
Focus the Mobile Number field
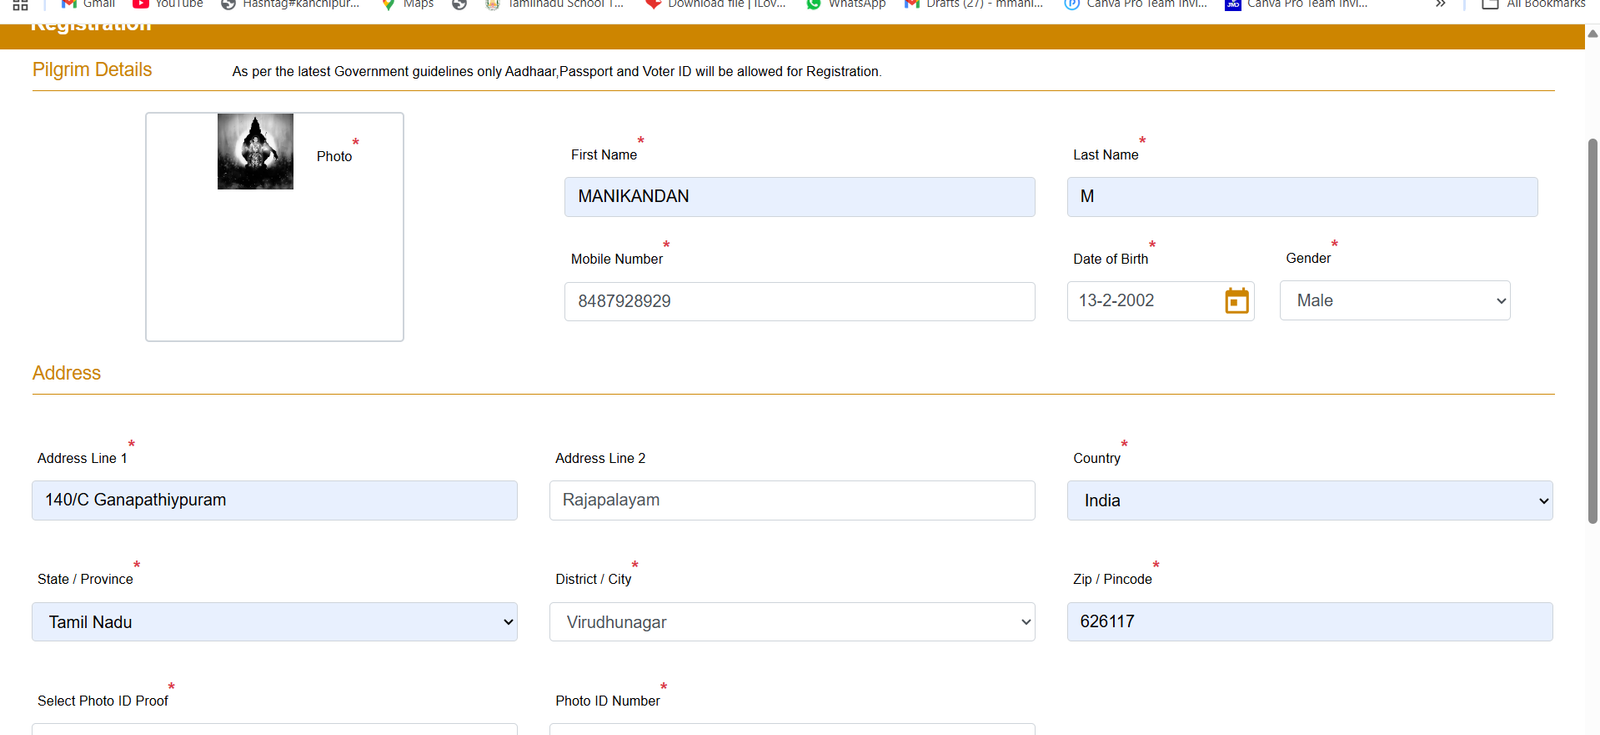click(799, 301)
